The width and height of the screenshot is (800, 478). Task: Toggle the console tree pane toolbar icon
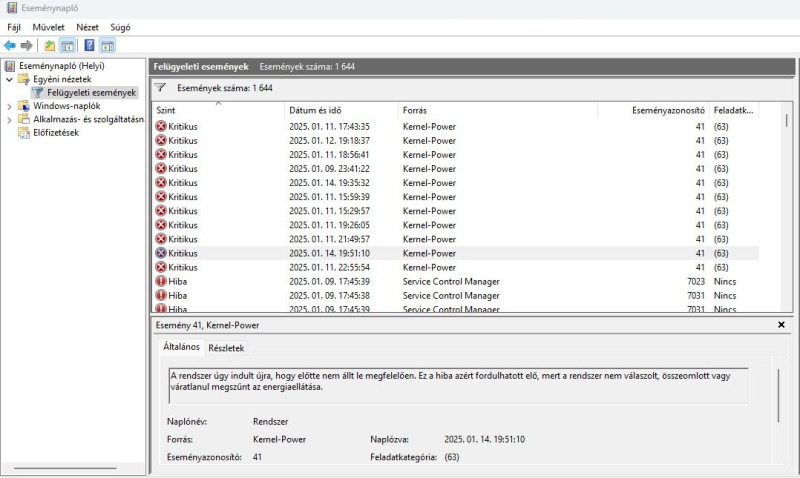pos(67,46)
